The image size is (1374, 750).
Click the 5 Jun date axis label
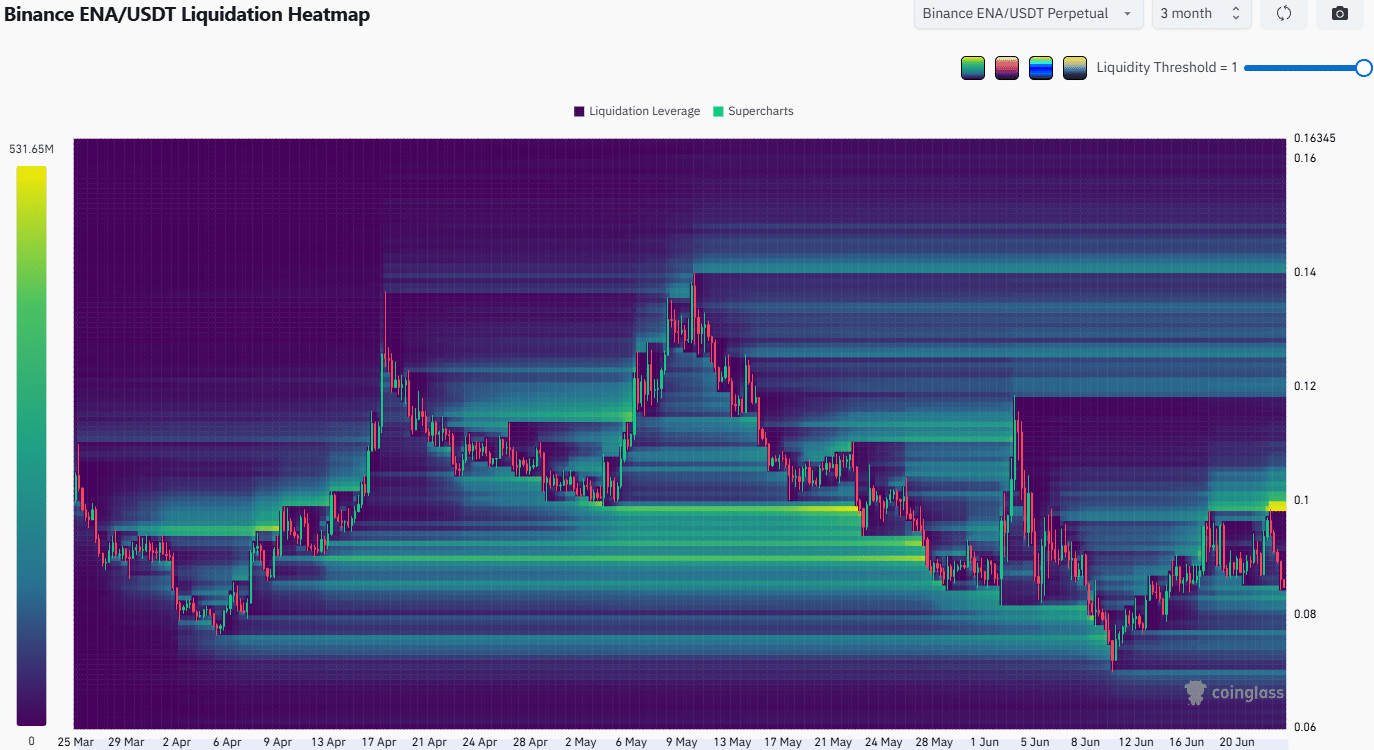pyautogui.click(x=1035, y=742)
